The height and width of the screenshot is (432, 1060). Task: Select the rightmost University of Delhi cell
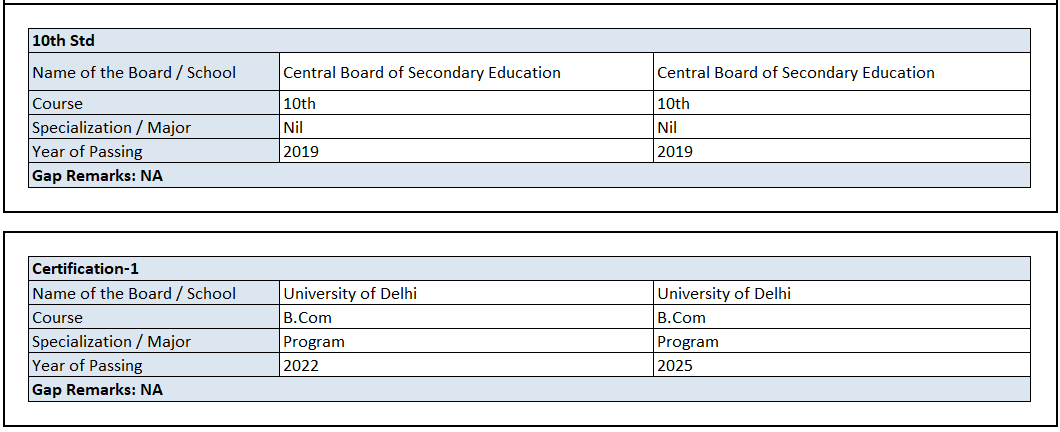click(x=724, y=293)
